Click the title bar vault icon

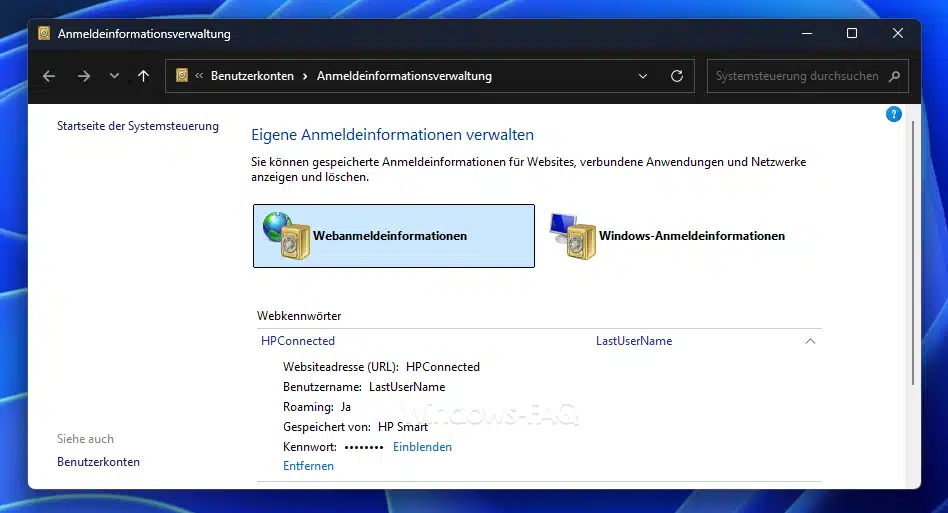pos(44,33)
